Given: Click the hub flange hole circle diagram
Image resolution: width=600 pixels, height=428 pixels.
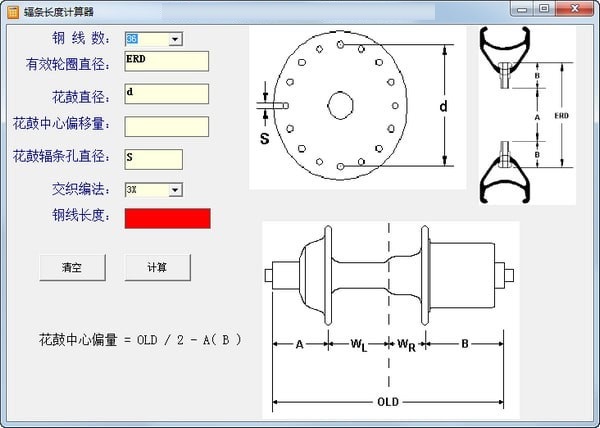Looking at the screenshot, I should point(357,107).
